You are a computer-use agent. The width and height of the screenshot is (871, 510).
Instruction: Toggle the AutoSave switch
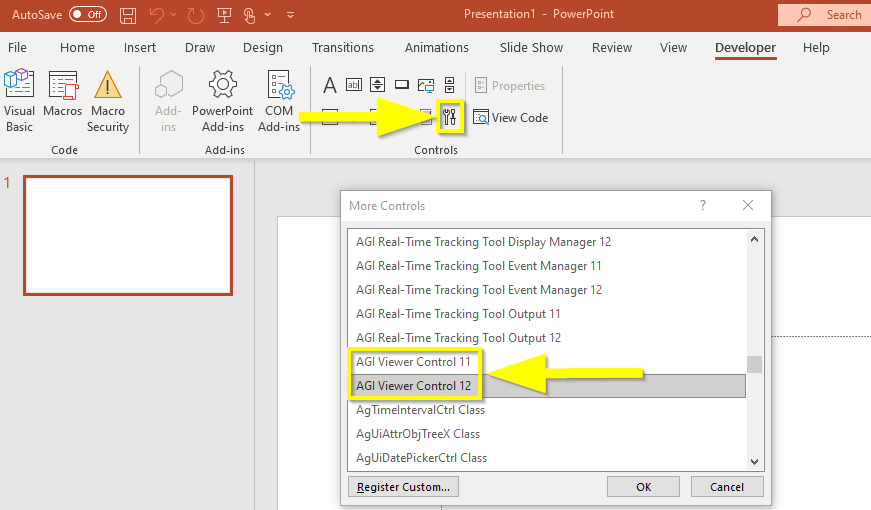pos(88,14)
